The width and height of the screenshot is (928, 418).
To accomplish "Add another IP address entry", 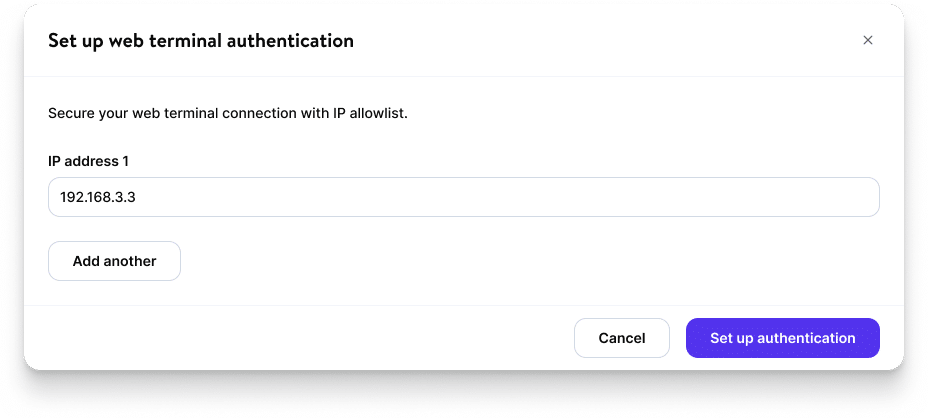I will (114, 261).
